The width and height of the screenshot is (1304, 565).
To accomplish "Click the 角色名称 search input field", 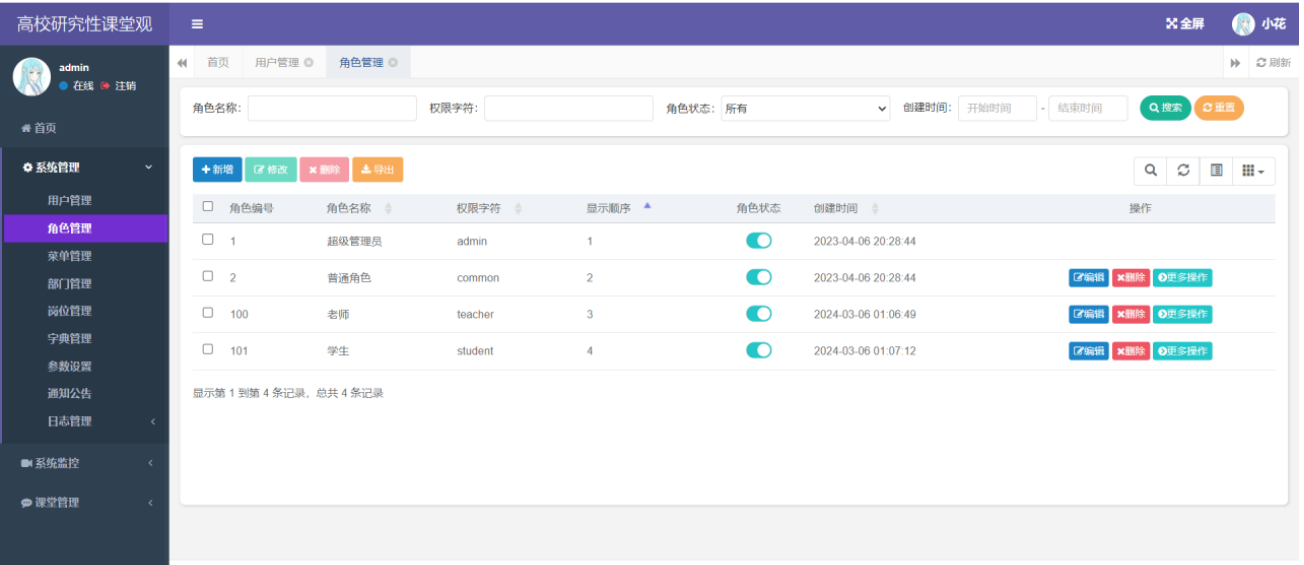I will pyautogui.click(x=332, y=108).
